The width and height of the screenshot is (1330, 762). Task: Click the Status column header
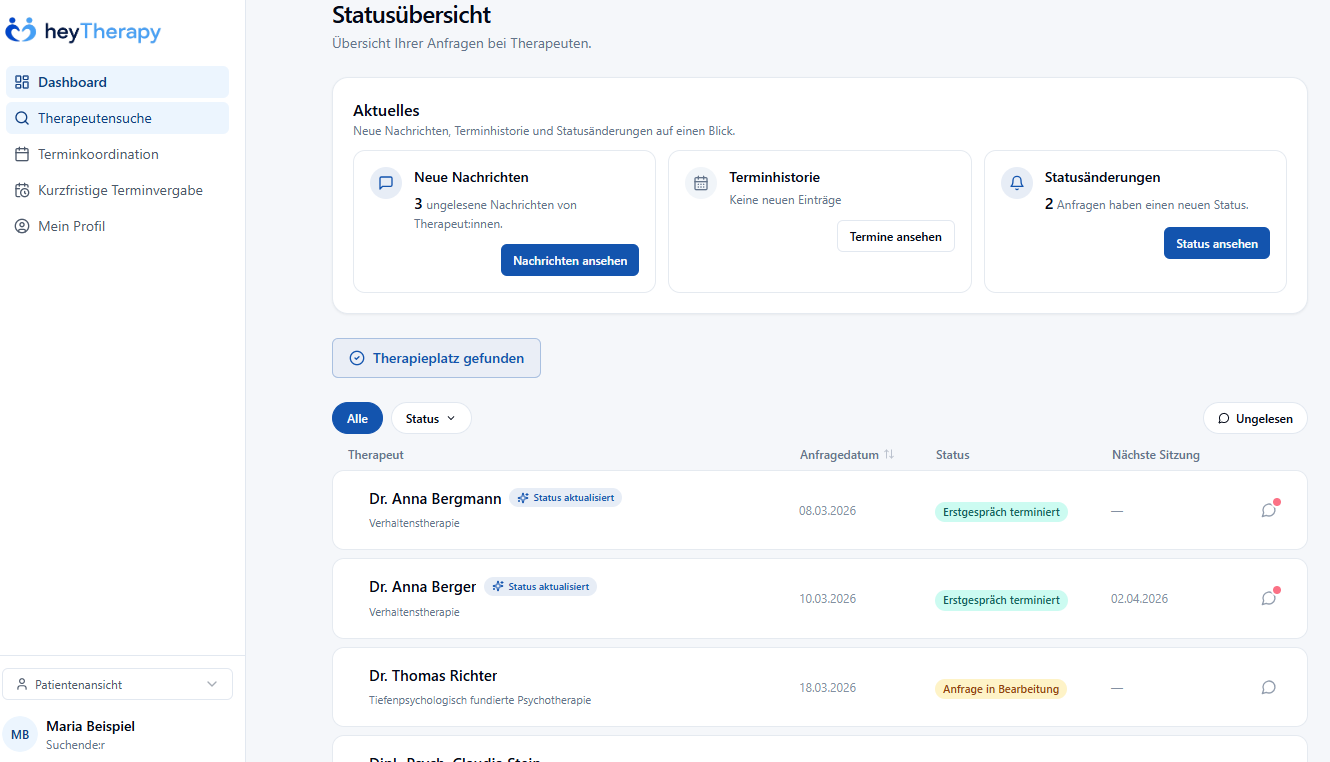click(x=953, y=454)
